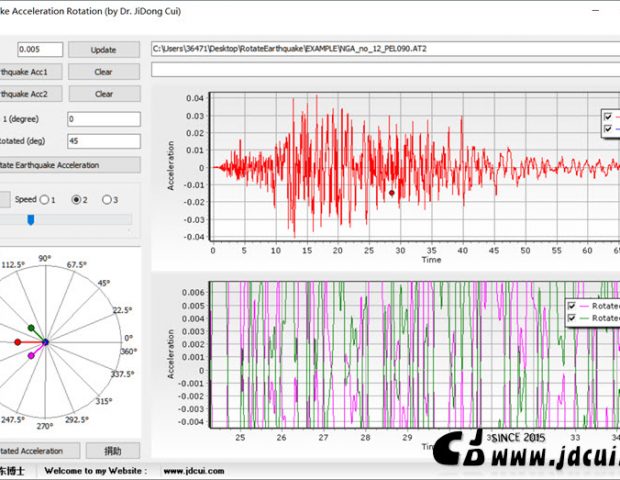
Task: Clear the Earthquake Acc2 file
Action: 103,94
